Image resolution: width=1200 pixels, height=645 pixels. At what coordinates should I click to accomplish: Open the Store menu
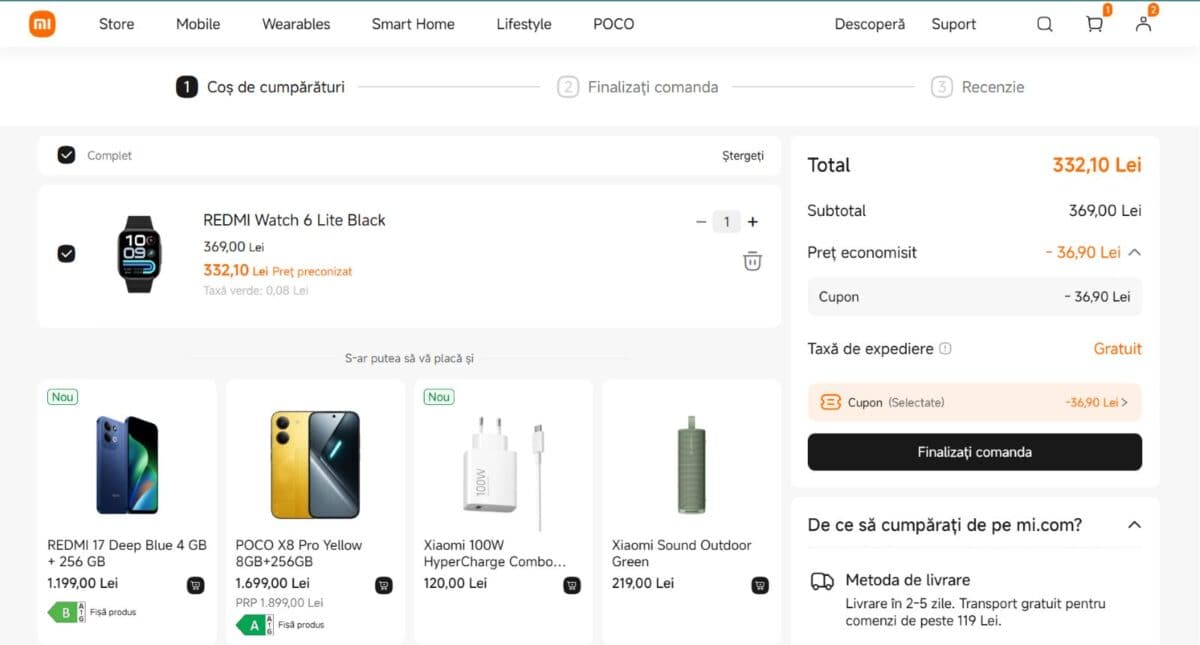(116, 24)
